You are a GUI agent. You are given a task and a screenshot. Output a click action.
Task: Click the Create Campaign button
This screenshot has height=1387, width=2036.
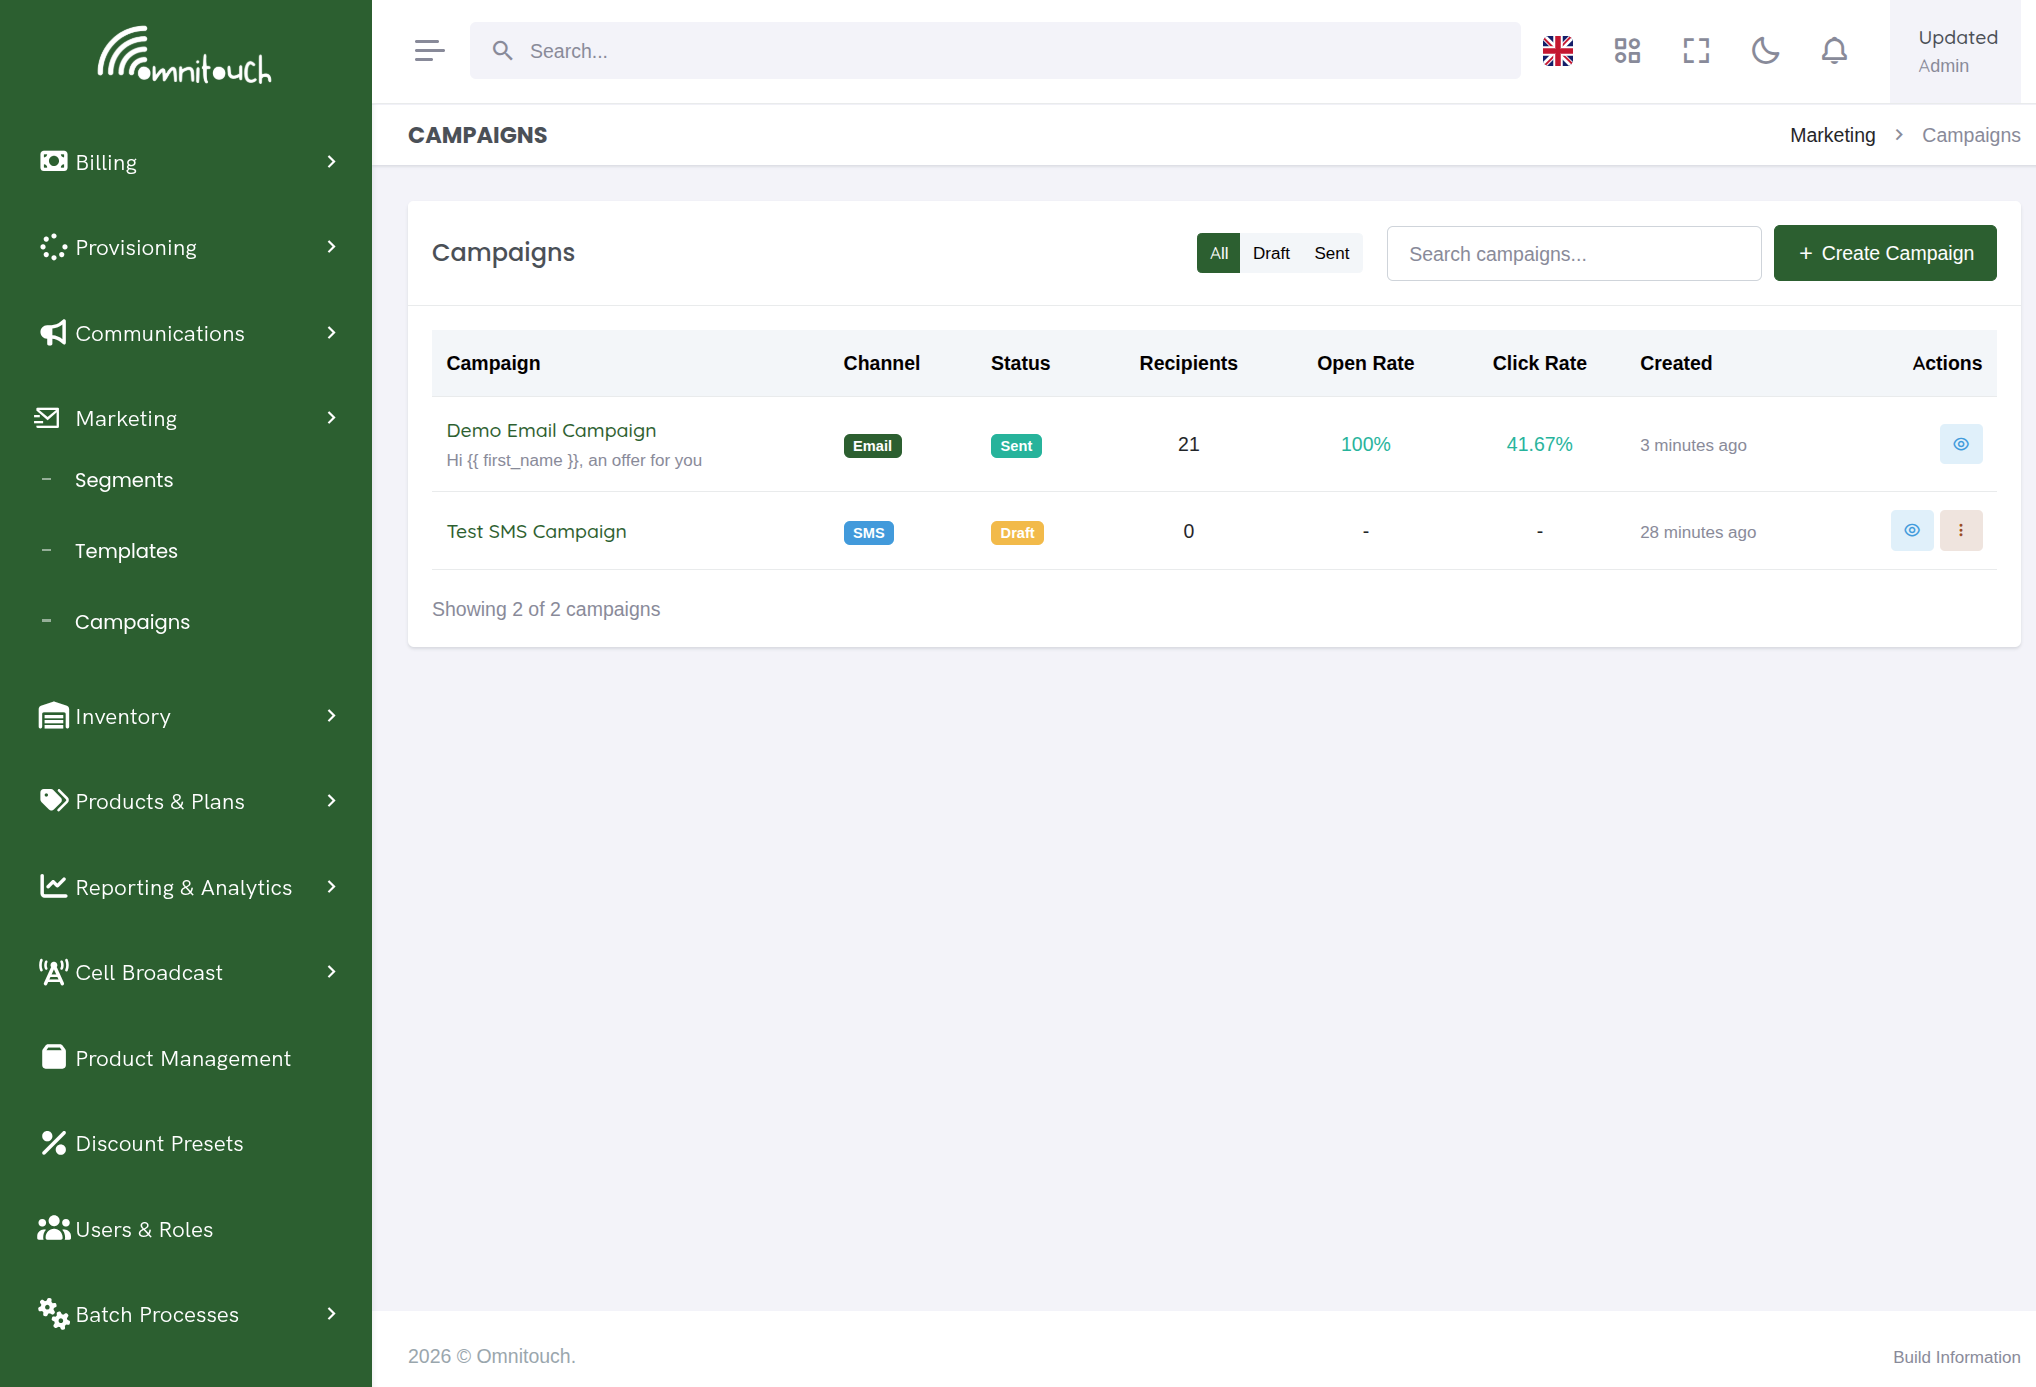click(1885, 253)
